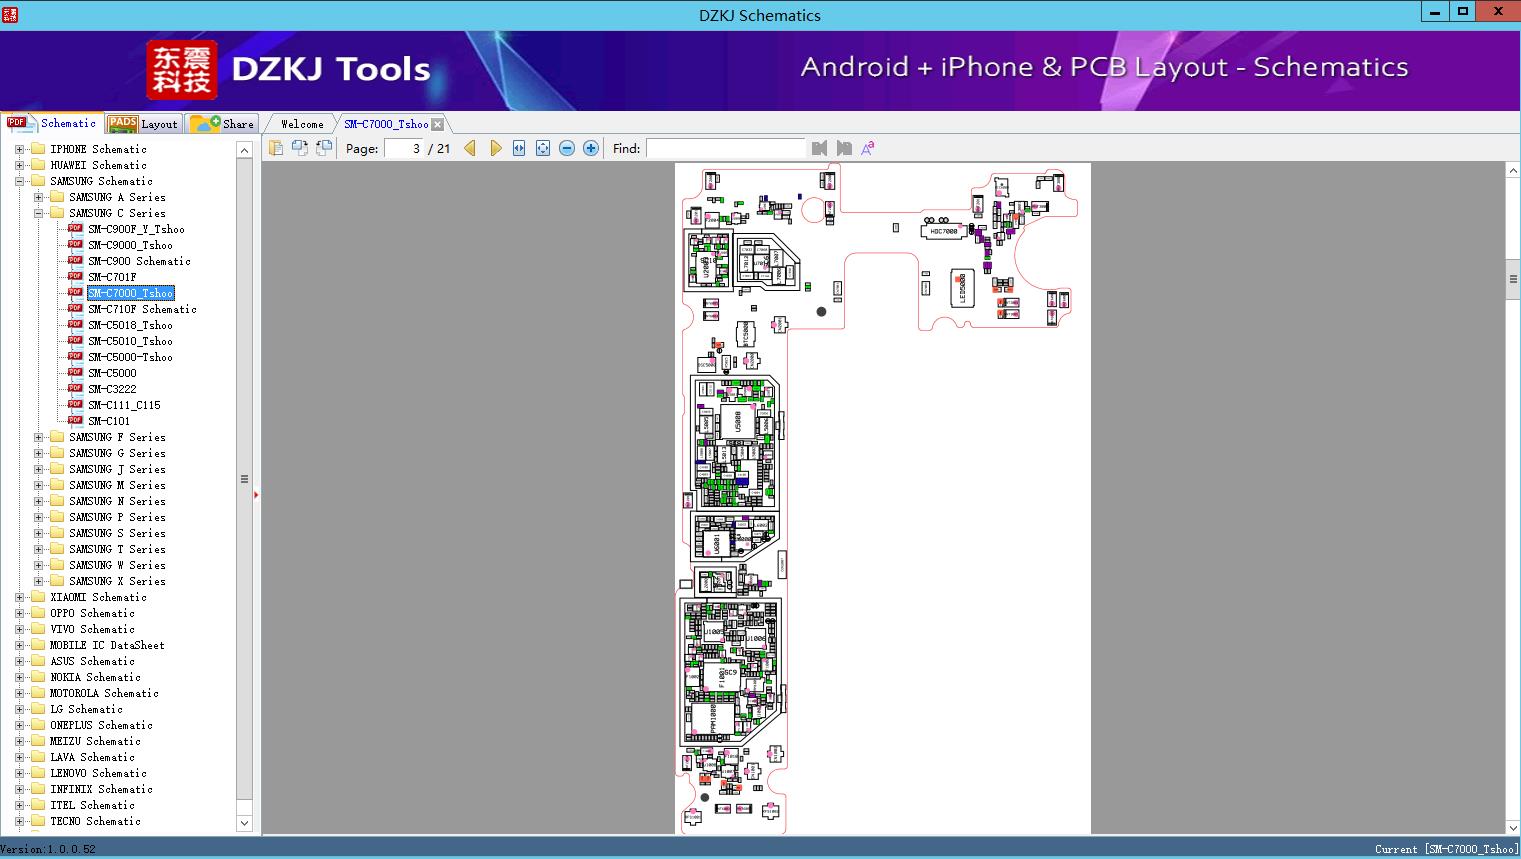Open the SM-C5010_Tshoo PDF
Viewport: 1521px width, 859px height.
click(x=130, y=341)
